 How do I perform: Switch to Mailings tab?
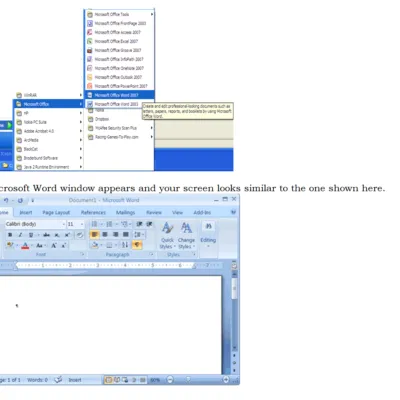[x=126, y=213]
